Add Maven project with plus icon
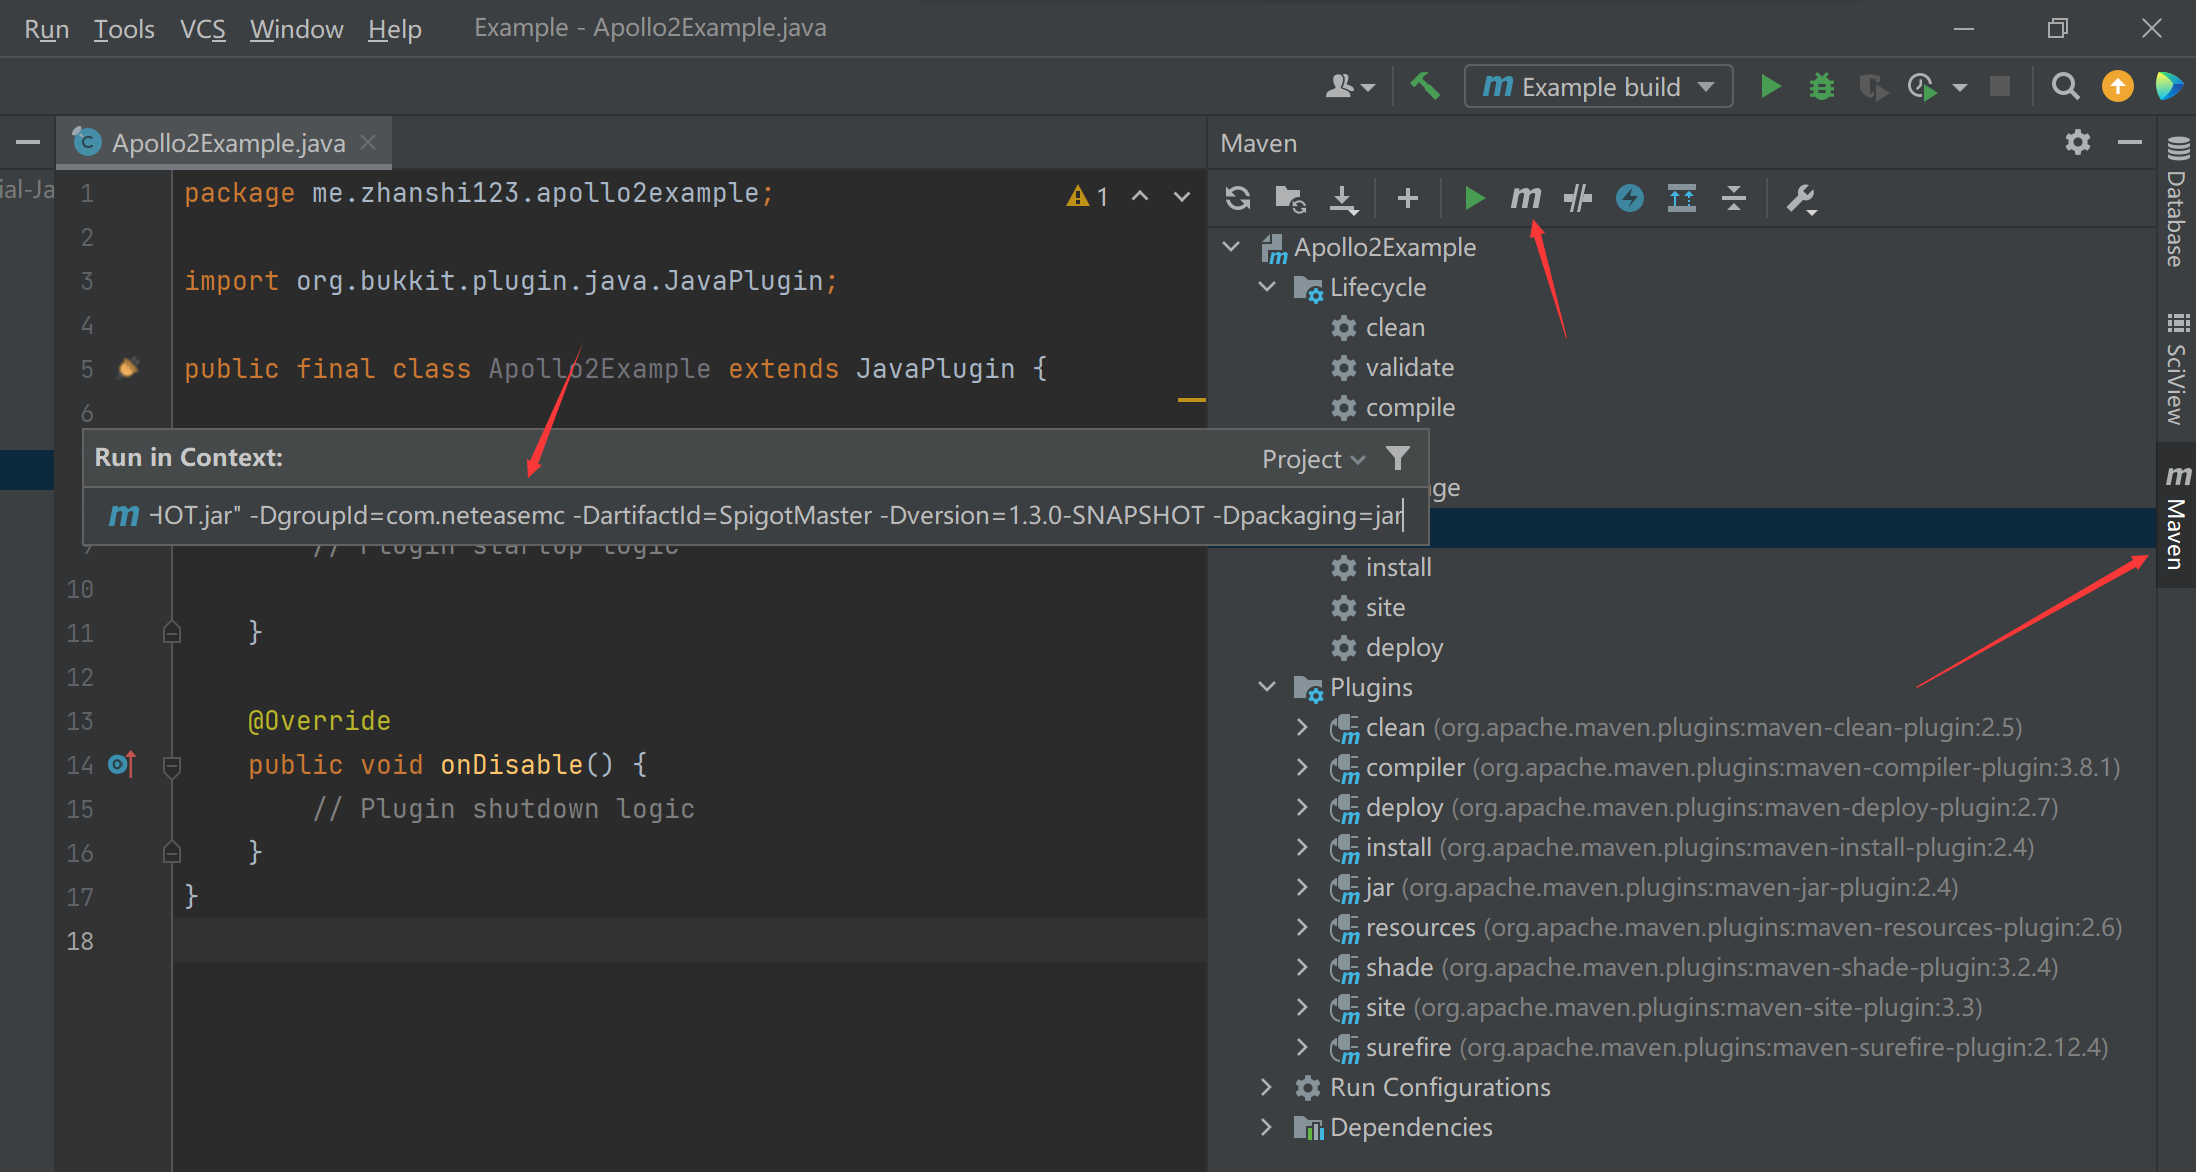Screen dimensions: 2196x1172 click(1407, 198)
